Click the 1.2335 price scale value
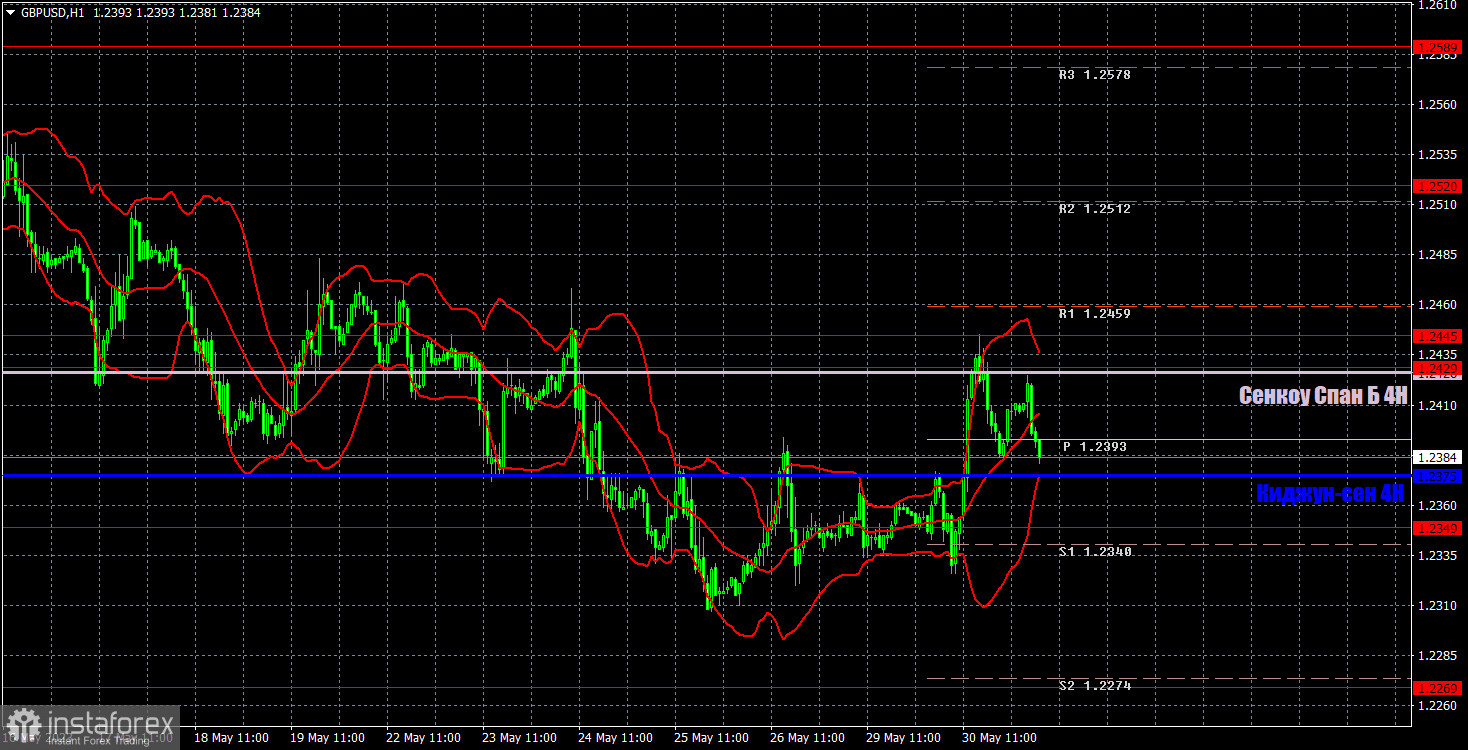This screenshot has width=1468, height=750. (1436, 556)
